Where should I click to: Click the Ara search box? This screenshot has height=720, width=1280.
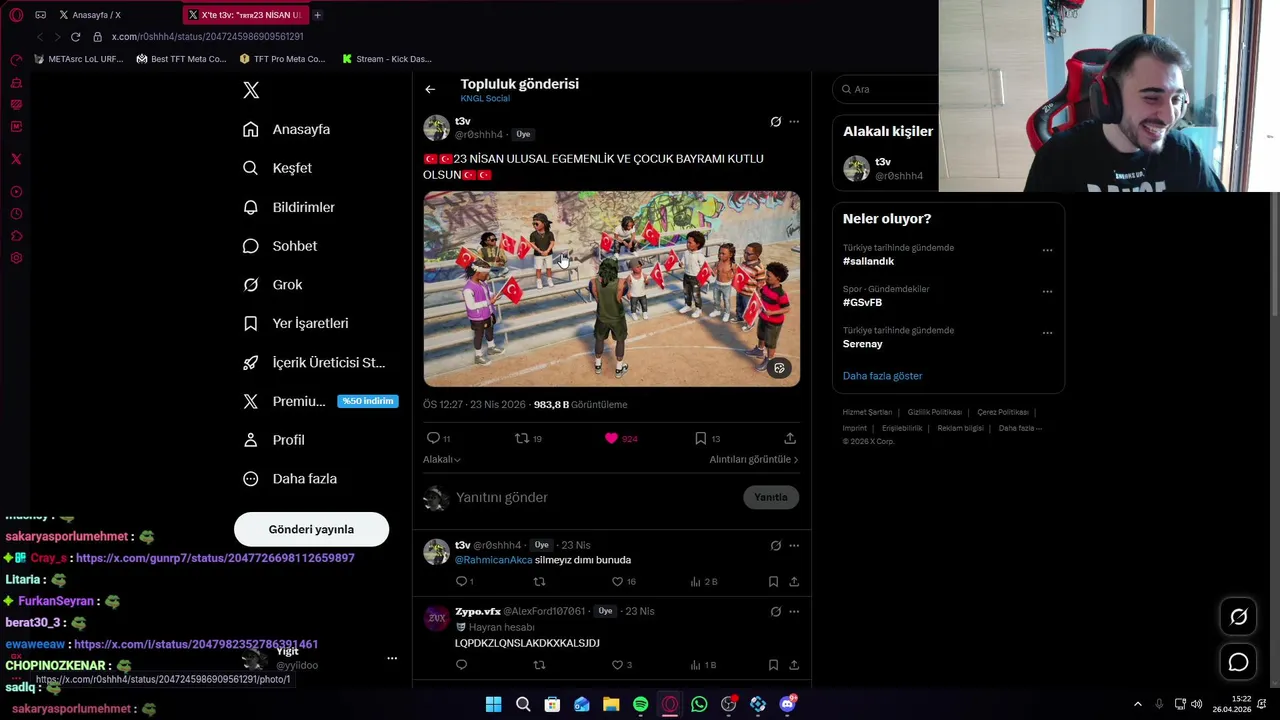pyautogui.click(x=885, y=89)
